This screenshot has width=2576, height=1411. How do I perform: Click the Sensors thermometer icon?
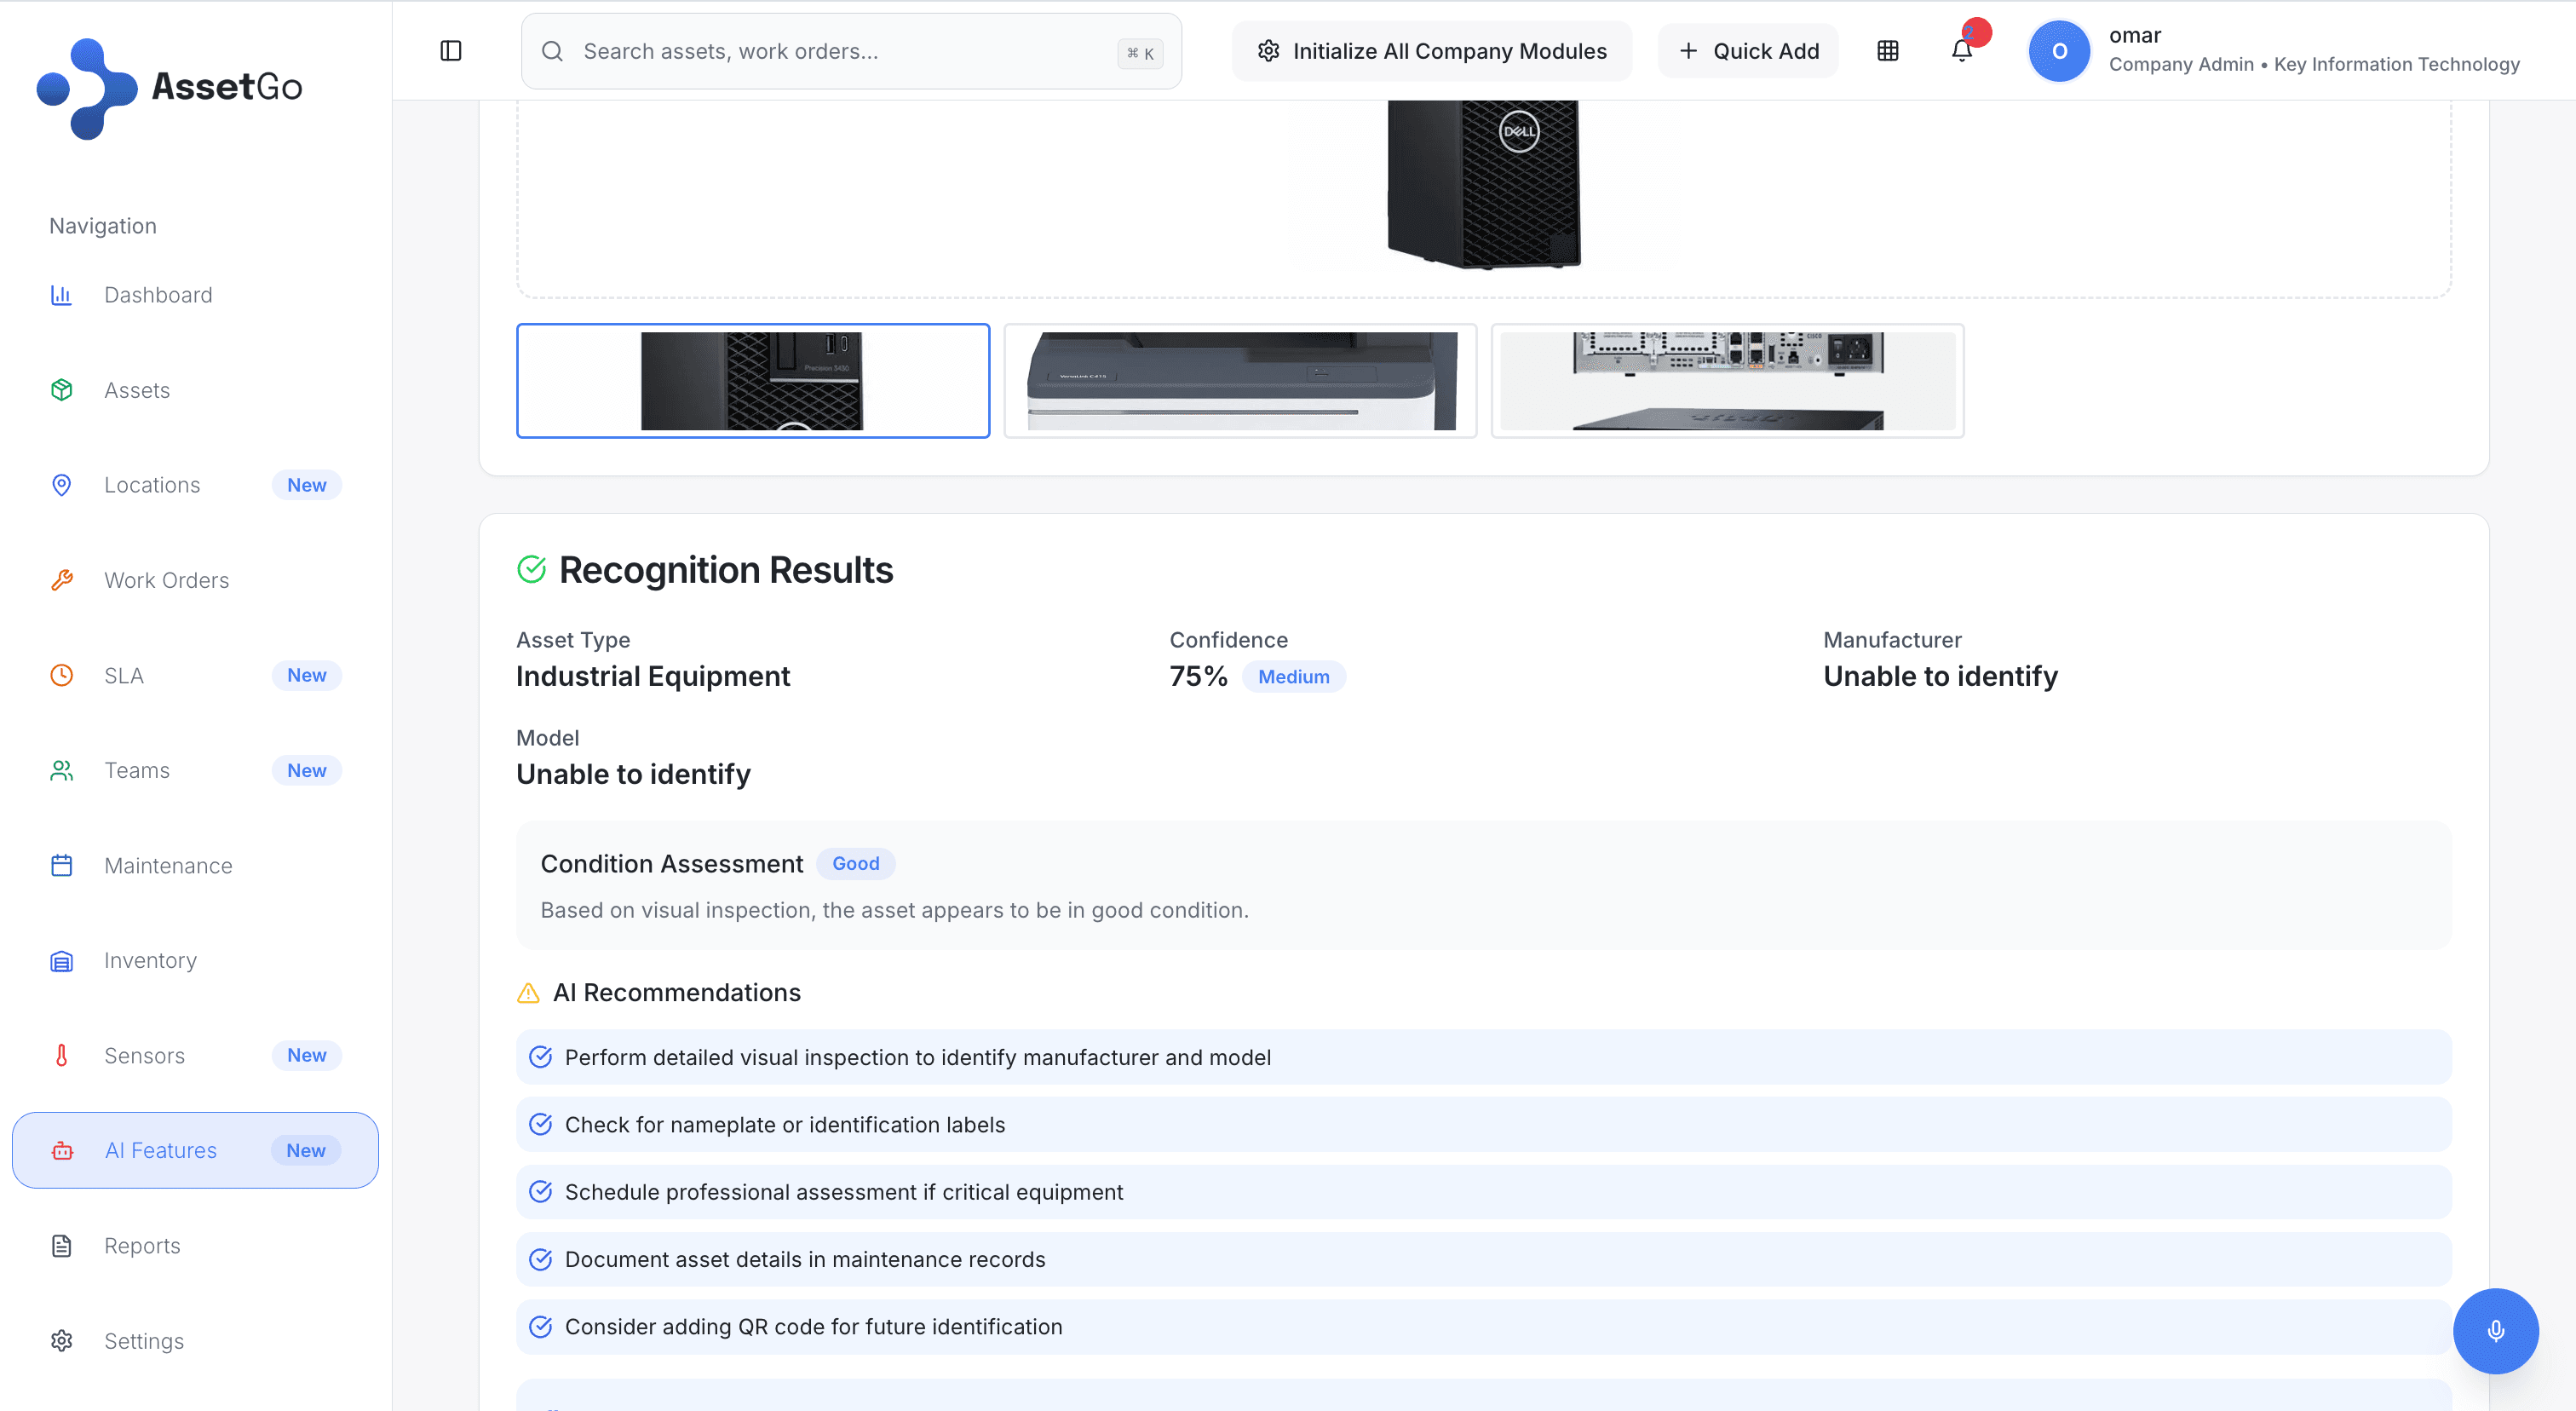[62, 1055]
